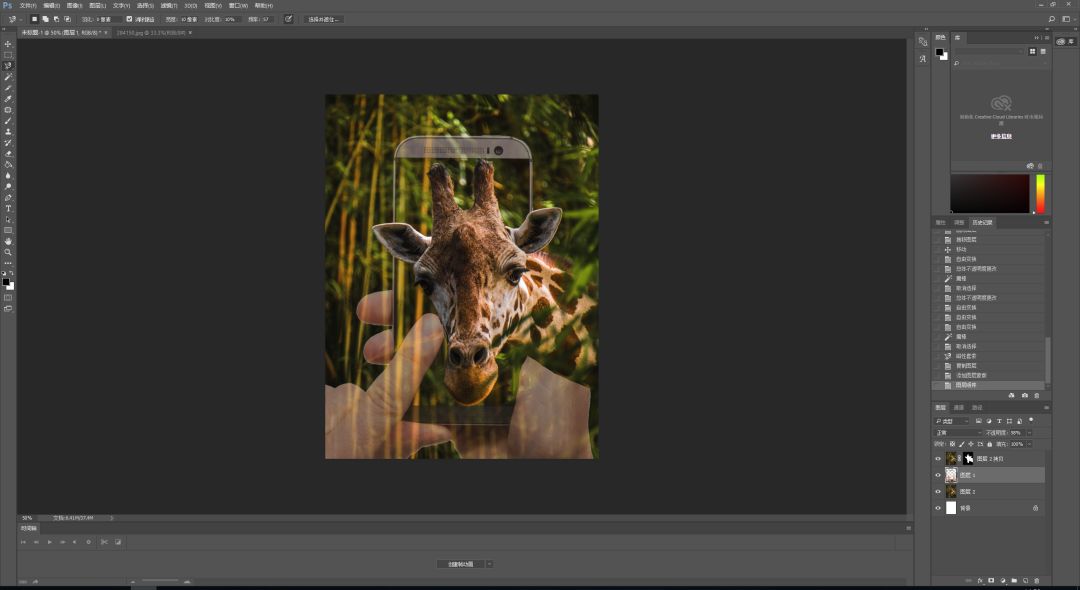Toggle the 消除锯齿 checkbox in options bar

129,19
